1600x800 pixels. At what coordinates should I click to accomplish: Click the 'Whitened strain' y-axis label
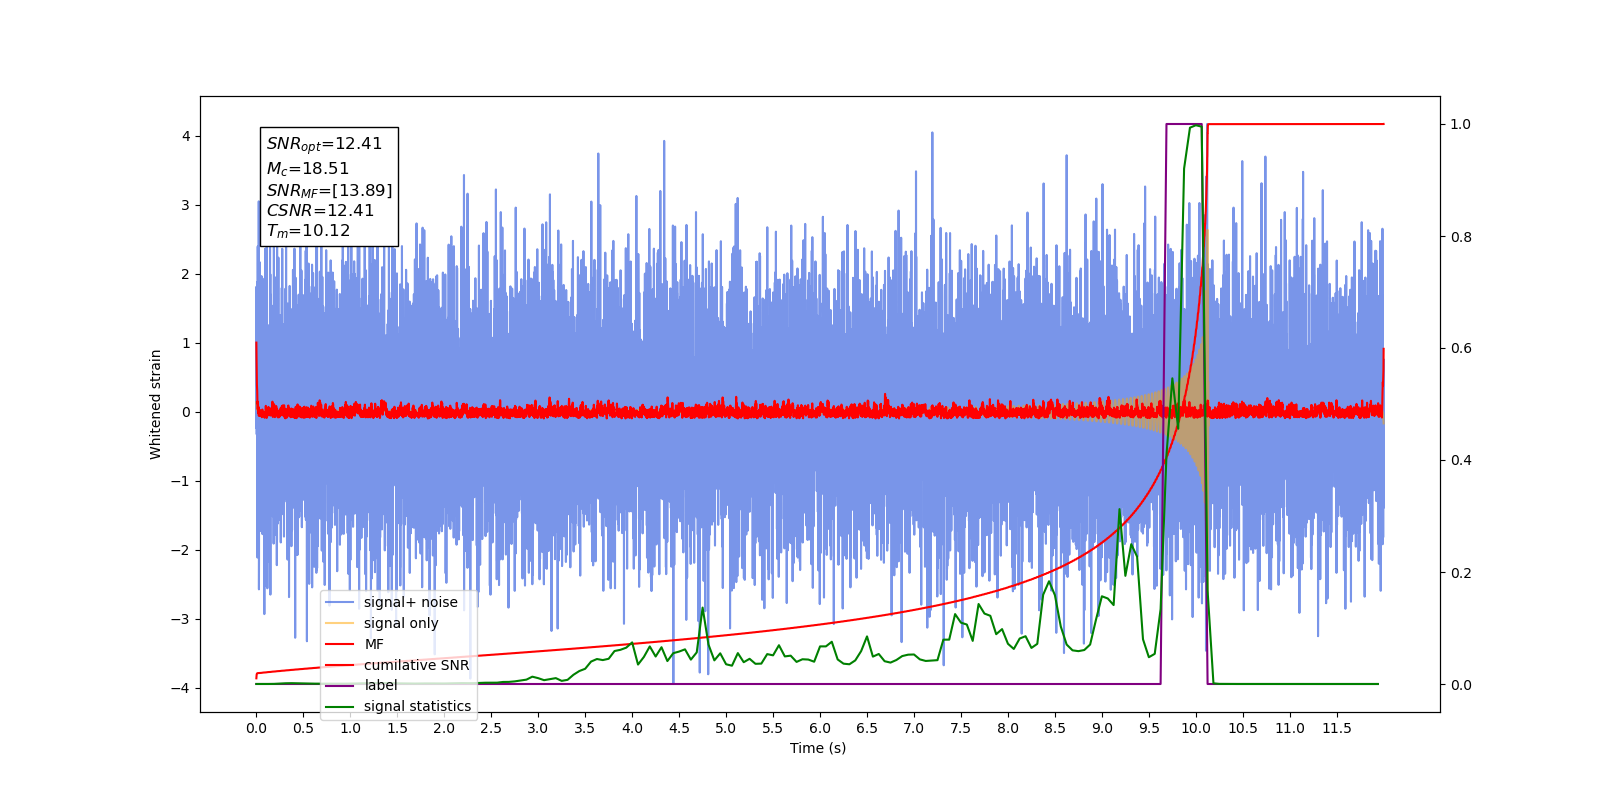pyautogui.click(x=156, y=404)
